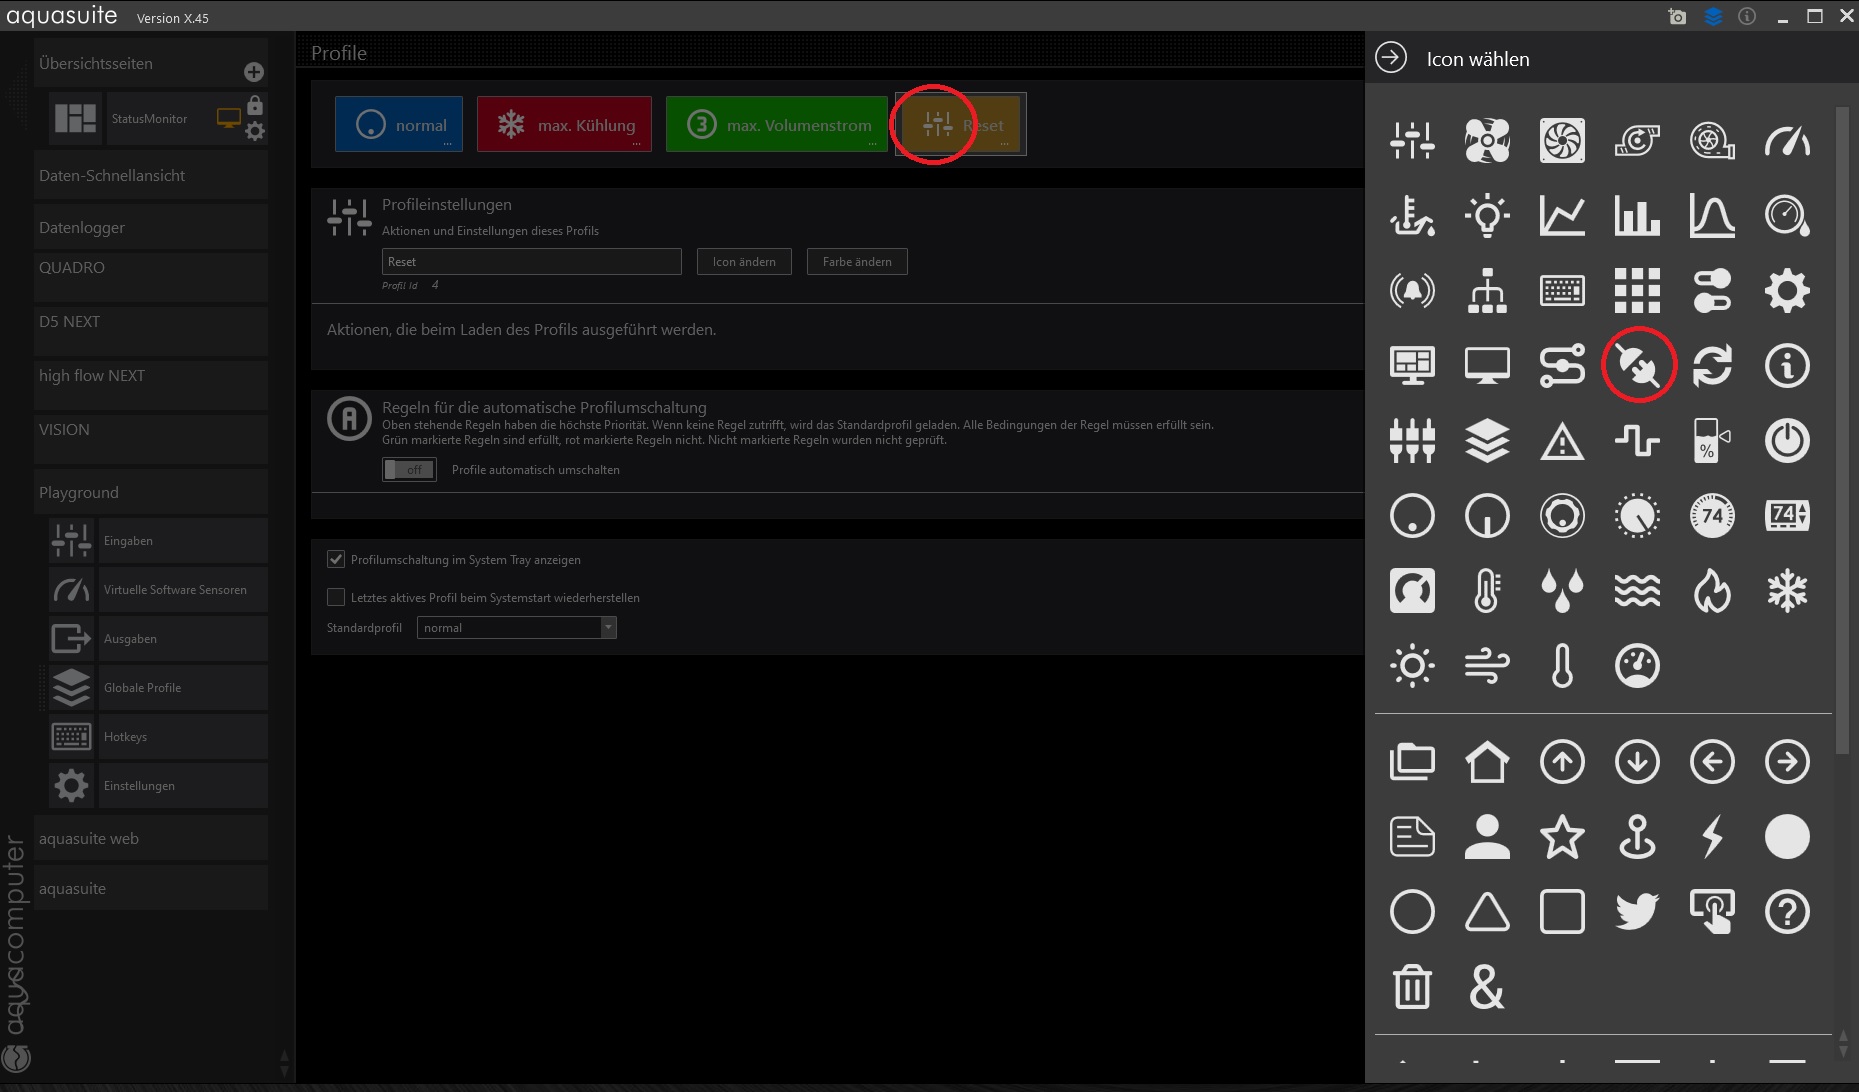The width and height of the screenshot is (1859, 1092).
Task: Click the Icon ändern button
Action: click(x=744, y=262)
